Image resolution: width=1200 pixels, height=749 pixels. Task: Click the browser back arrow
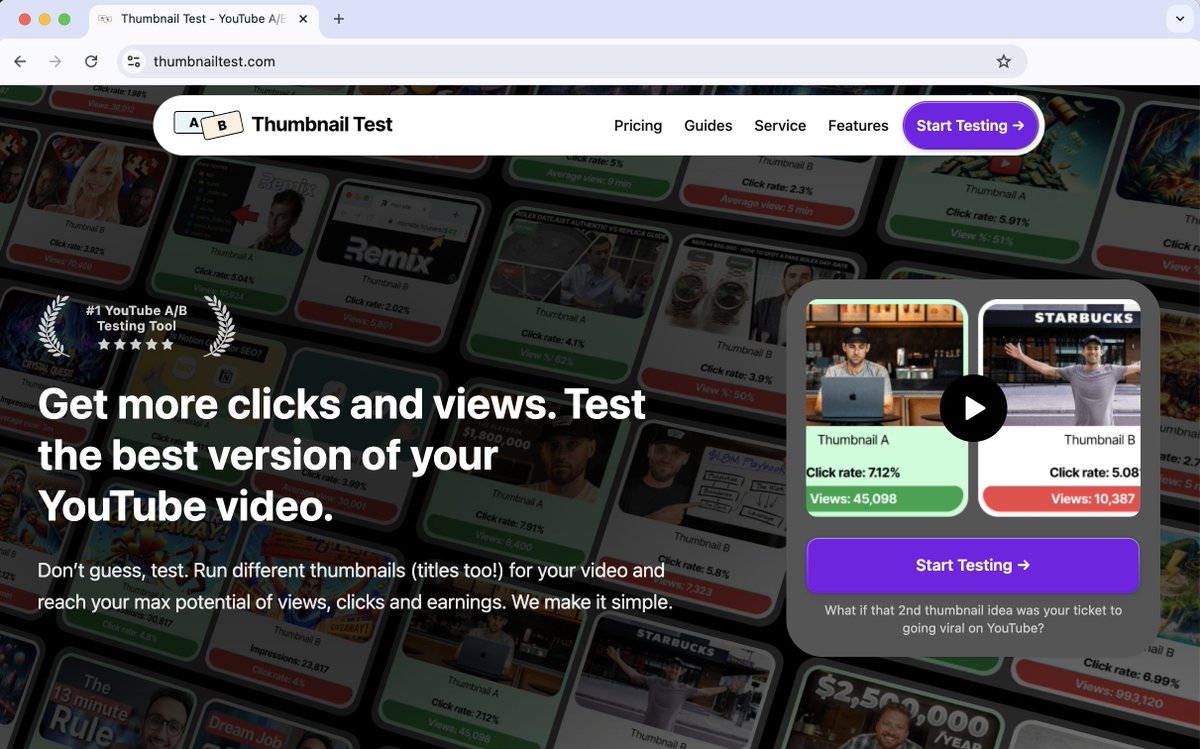click(20, 61)
